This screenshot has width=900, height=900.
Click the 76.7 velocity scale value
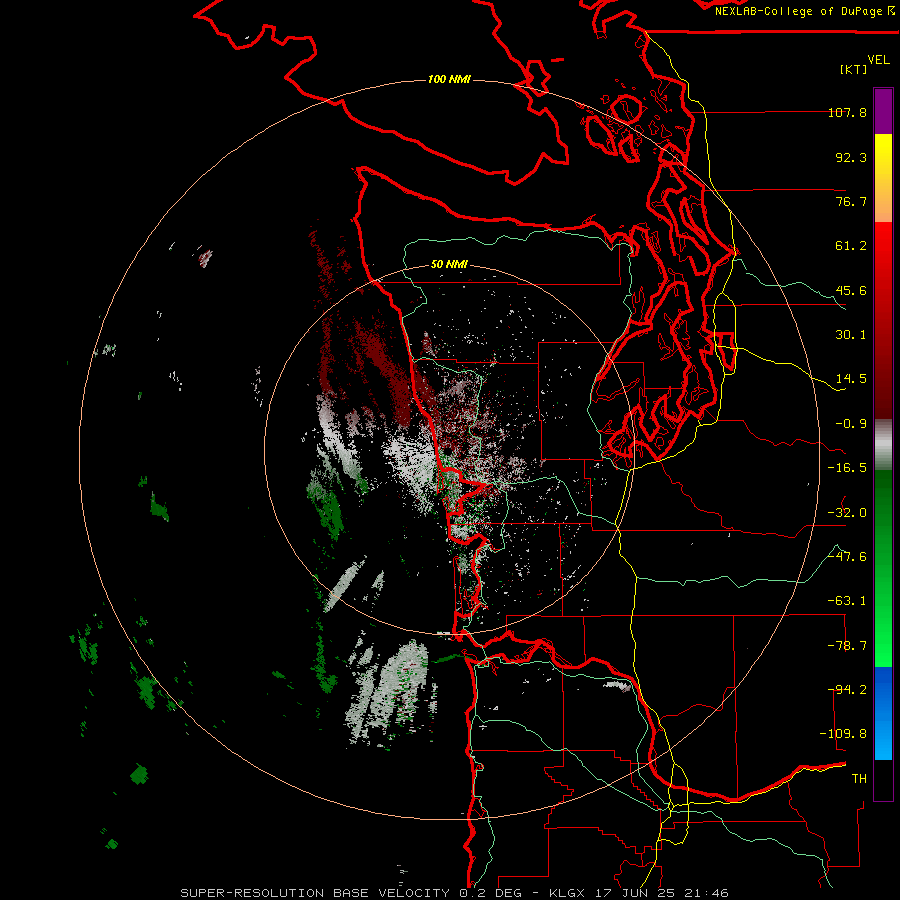pos(851,201)
